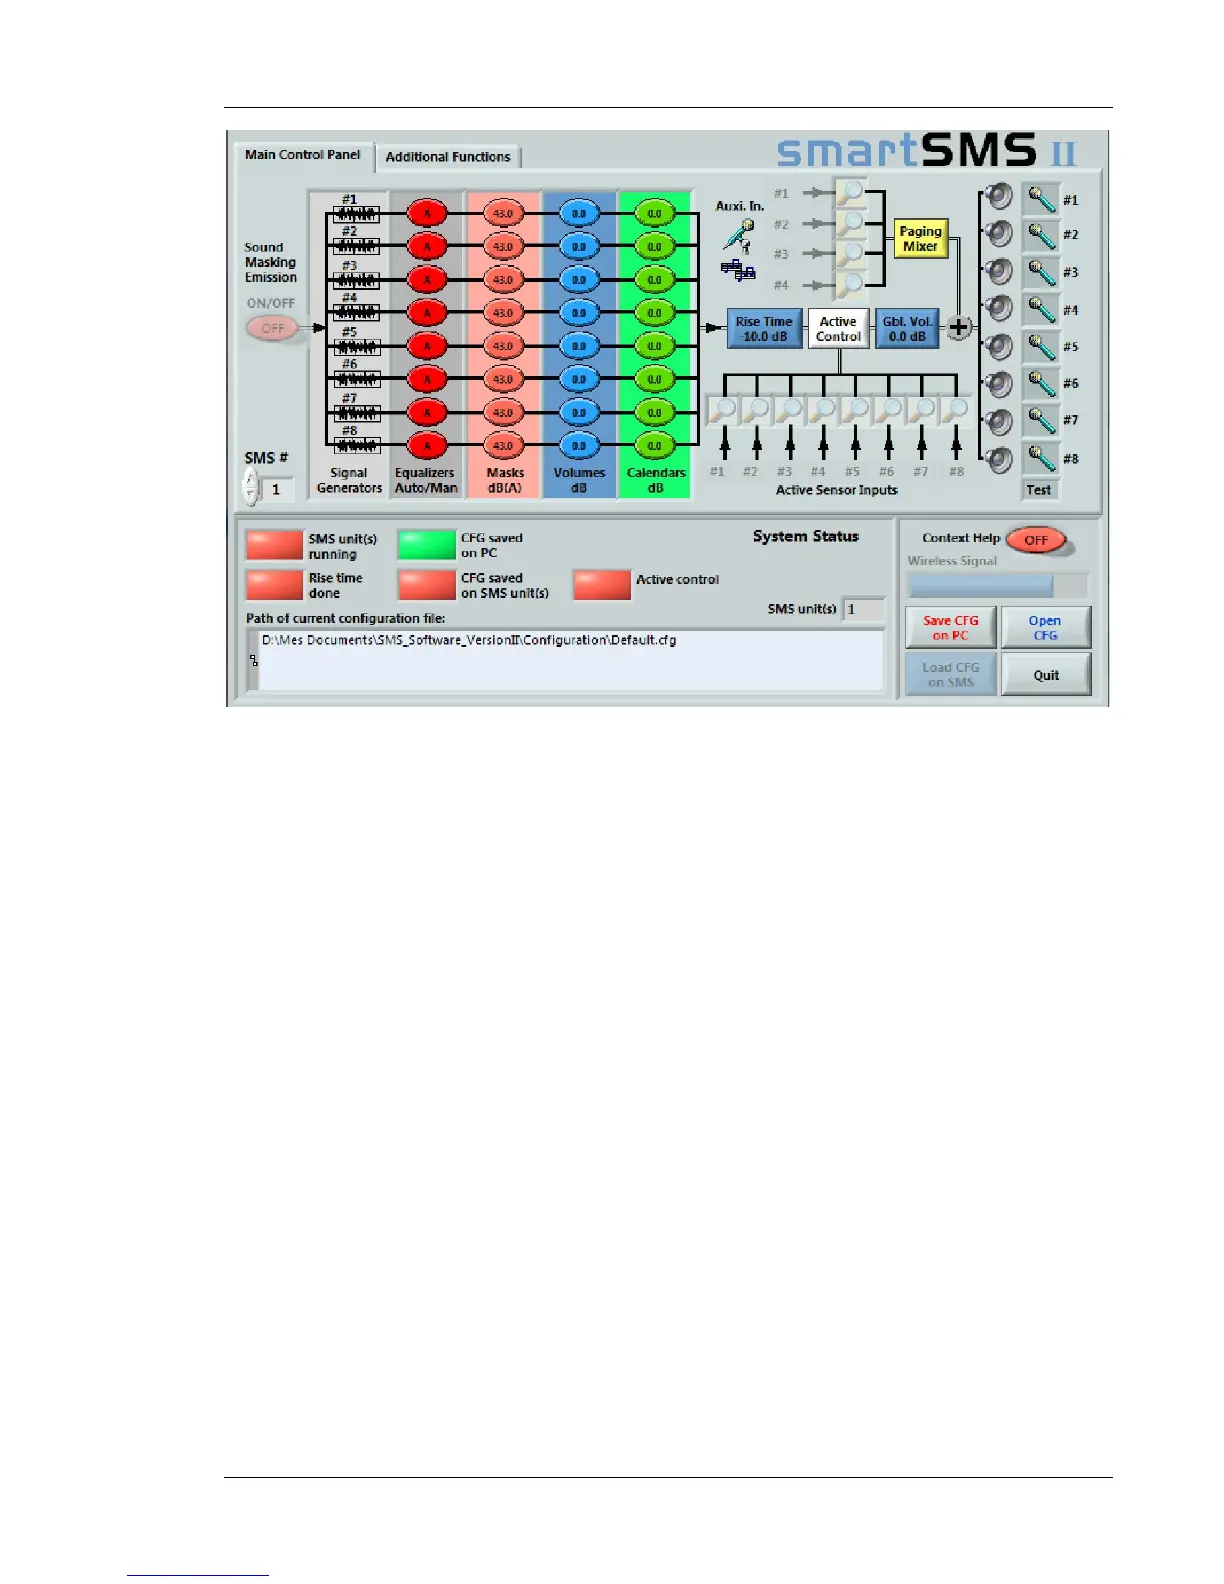Click the Volumes 0.0 blue oval for channel #2
This screenshot has height=1584, width=1224.
click(579, 246)
